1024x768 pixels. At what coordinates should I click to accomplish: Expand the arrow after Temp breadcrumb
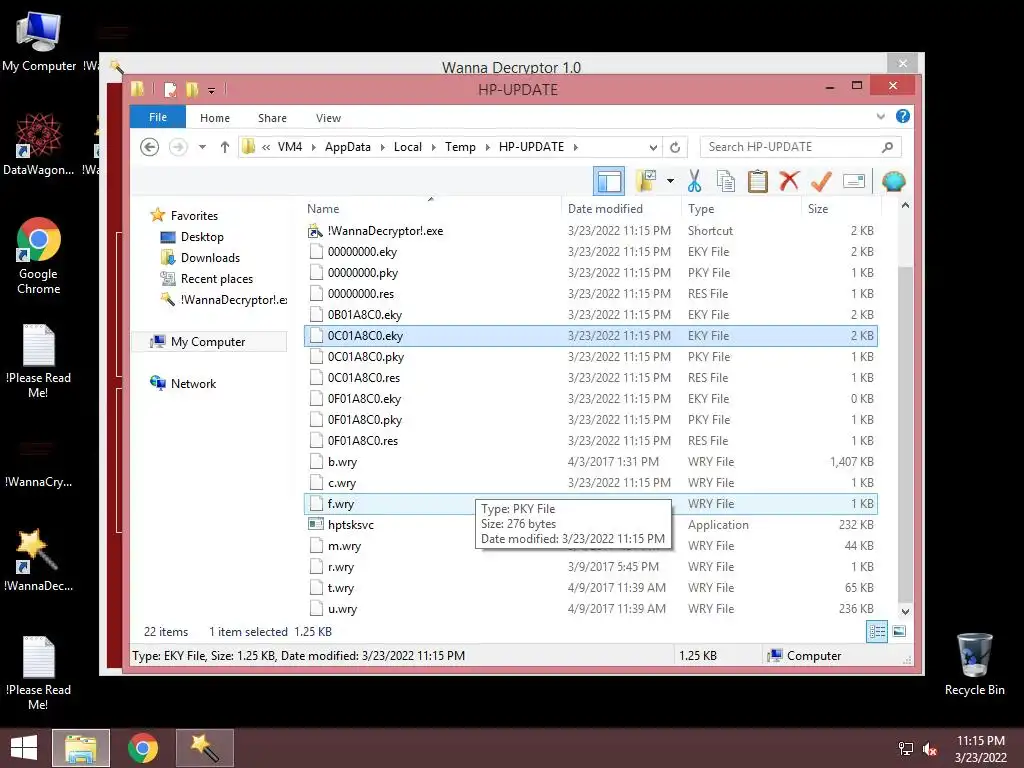[x=487, y=148]
